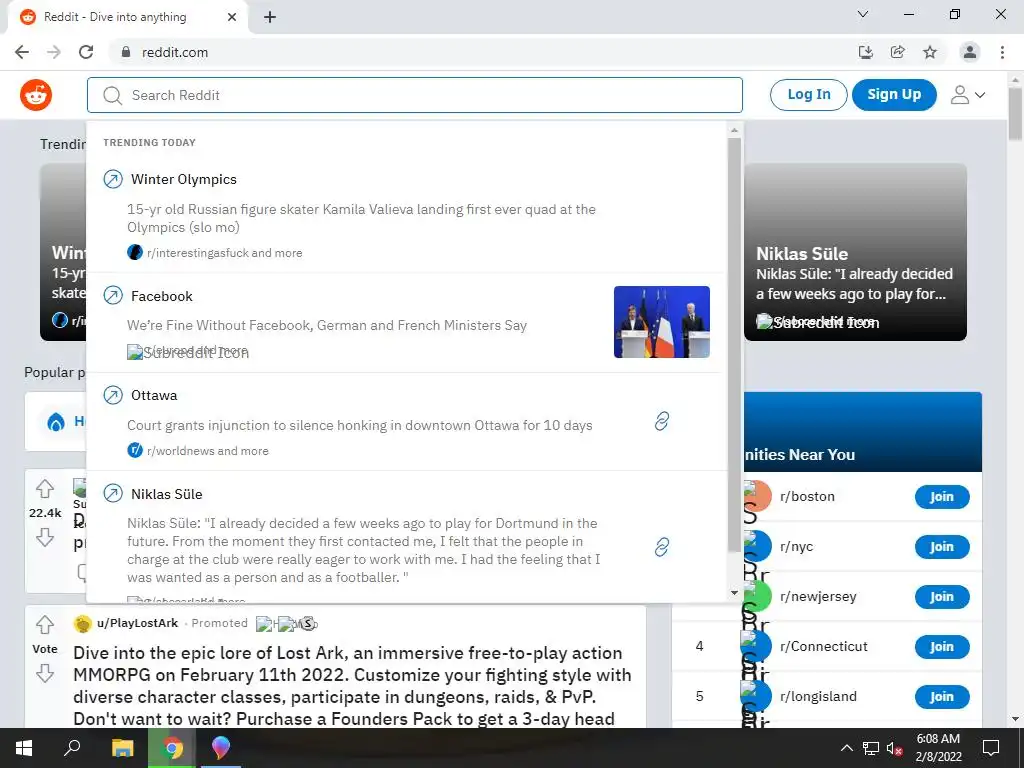Open the Ottawa trending result
1024x768 pixels.
point(406,422)
